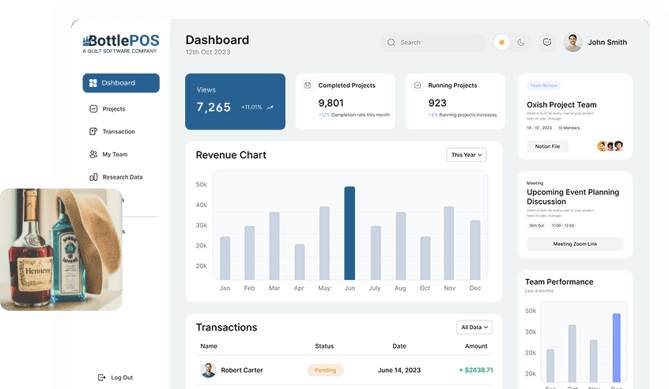Click the Jan revenue bar
The width and height of the screenshot is (669, 389).
click(x=225, y=258)
